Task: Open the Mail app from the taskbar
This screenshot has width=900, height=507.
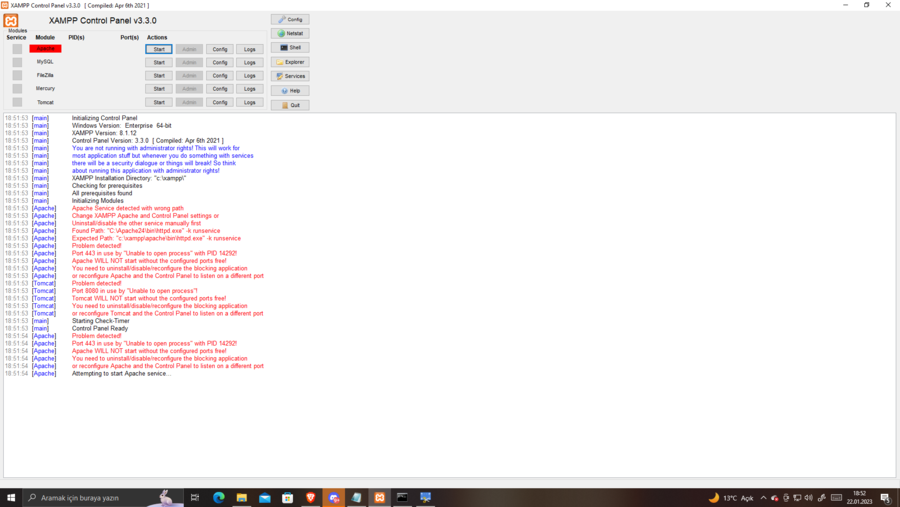Action: (x=265, y=498)
